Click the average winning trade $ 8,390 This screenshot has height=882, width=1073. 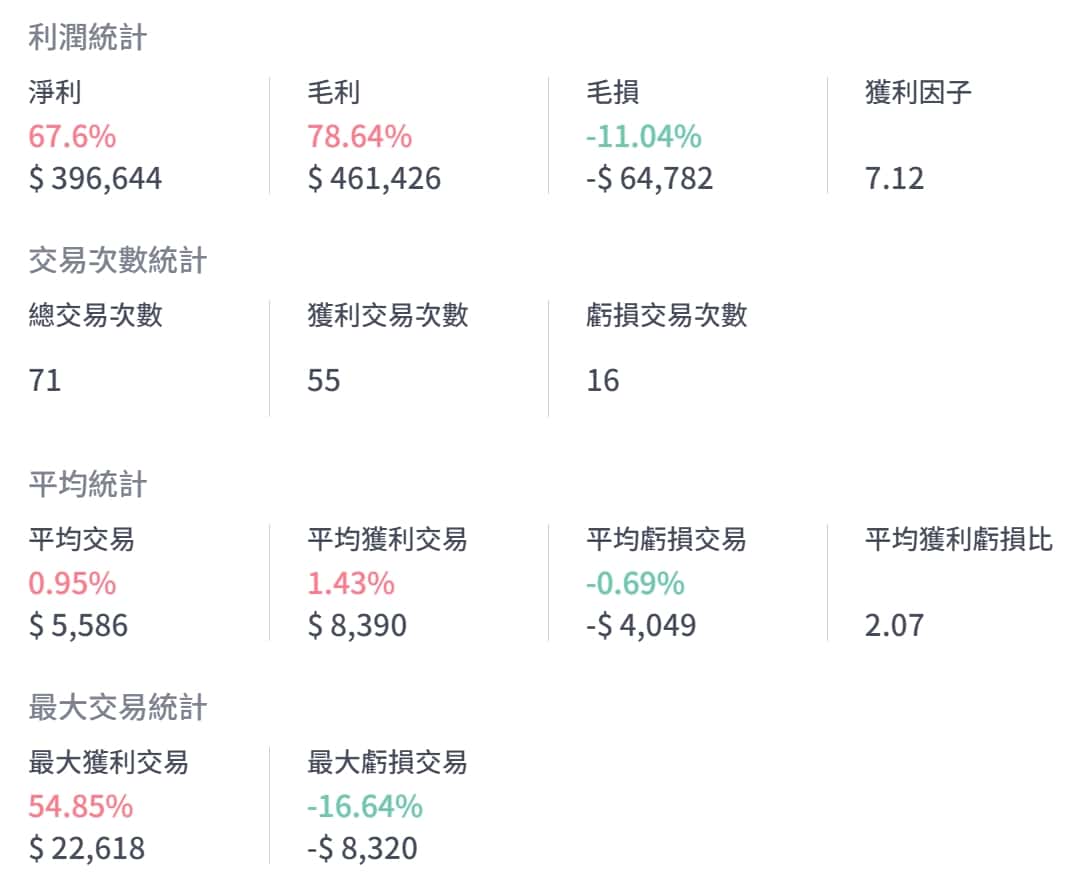coord(357,626)
